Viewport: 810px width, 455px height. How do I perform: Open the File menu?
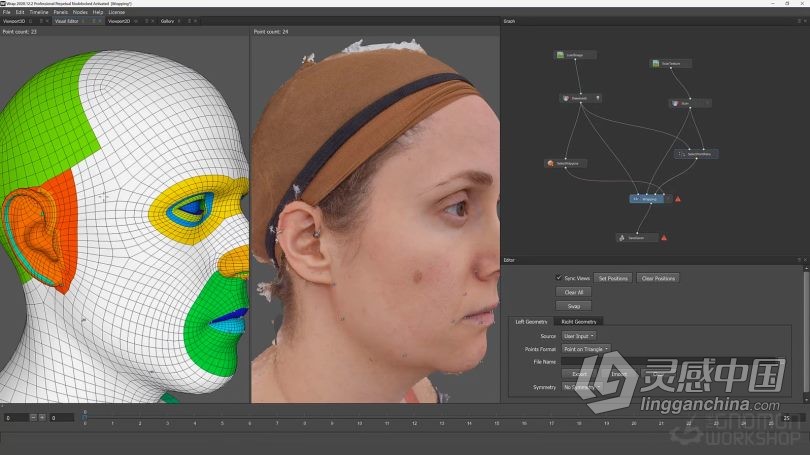7,12
